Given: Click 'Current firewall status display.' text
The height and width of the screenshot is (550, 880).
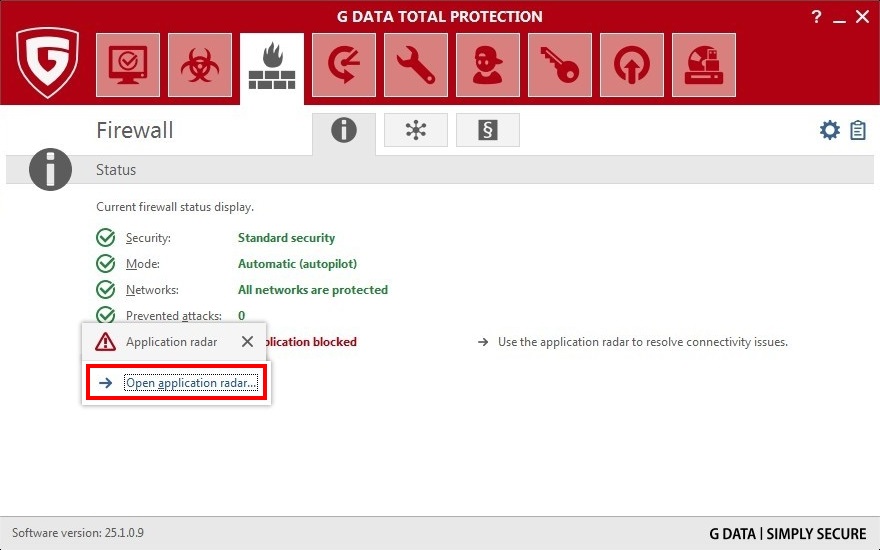Looking at the screenshot, I should (175, 207).
